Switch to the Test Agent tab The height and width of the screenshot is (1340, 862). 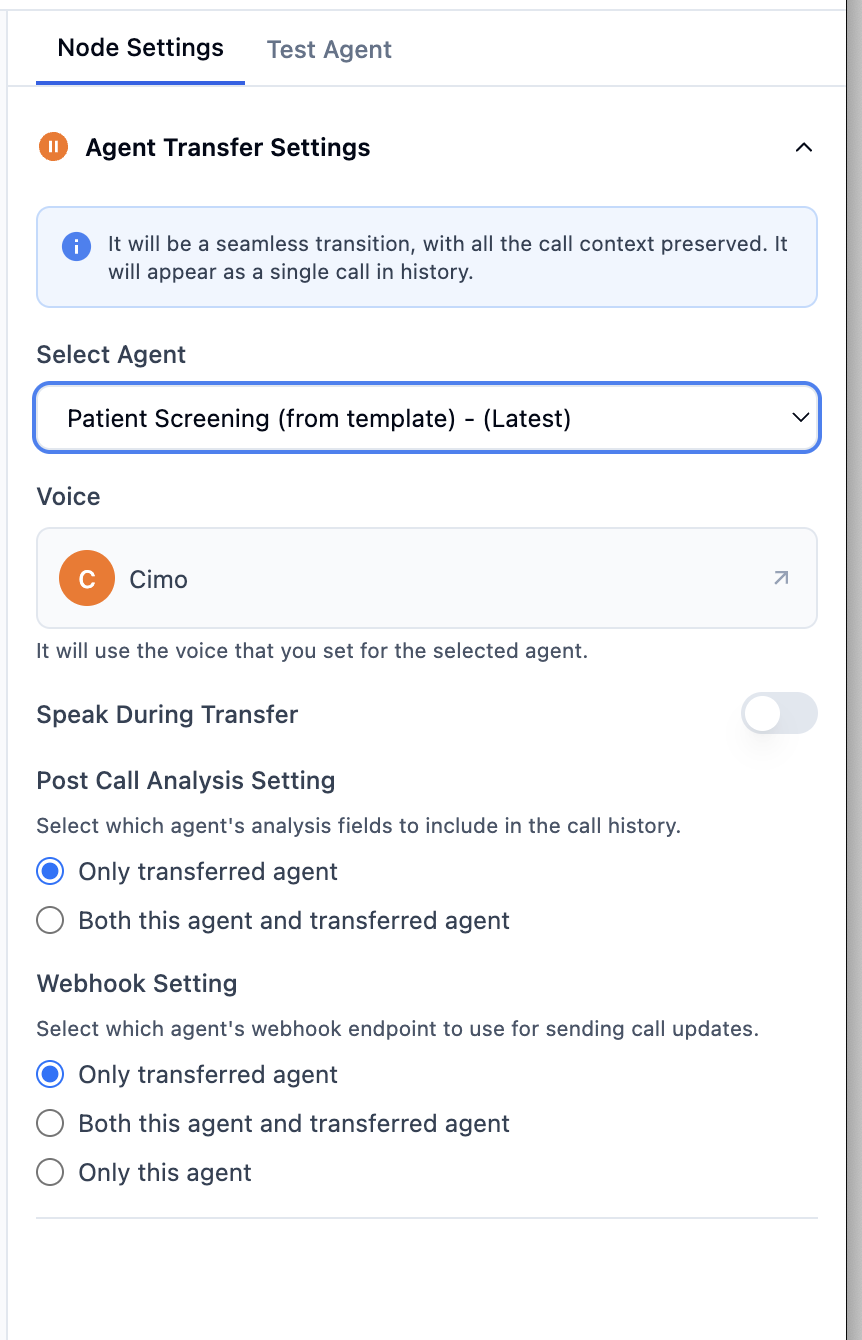click(329, 49)
